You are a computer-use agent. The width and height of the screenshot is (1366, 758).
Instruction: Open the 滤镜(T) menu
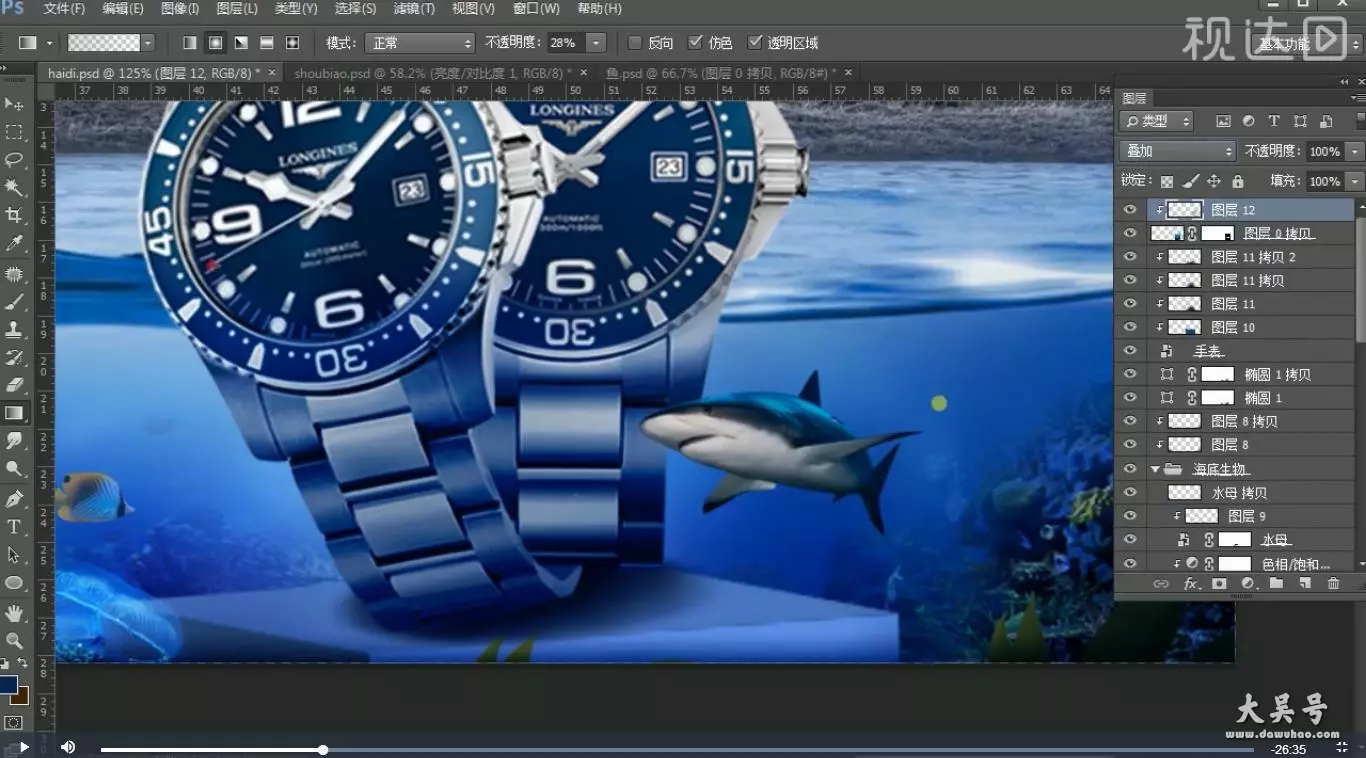pos(414,9)
